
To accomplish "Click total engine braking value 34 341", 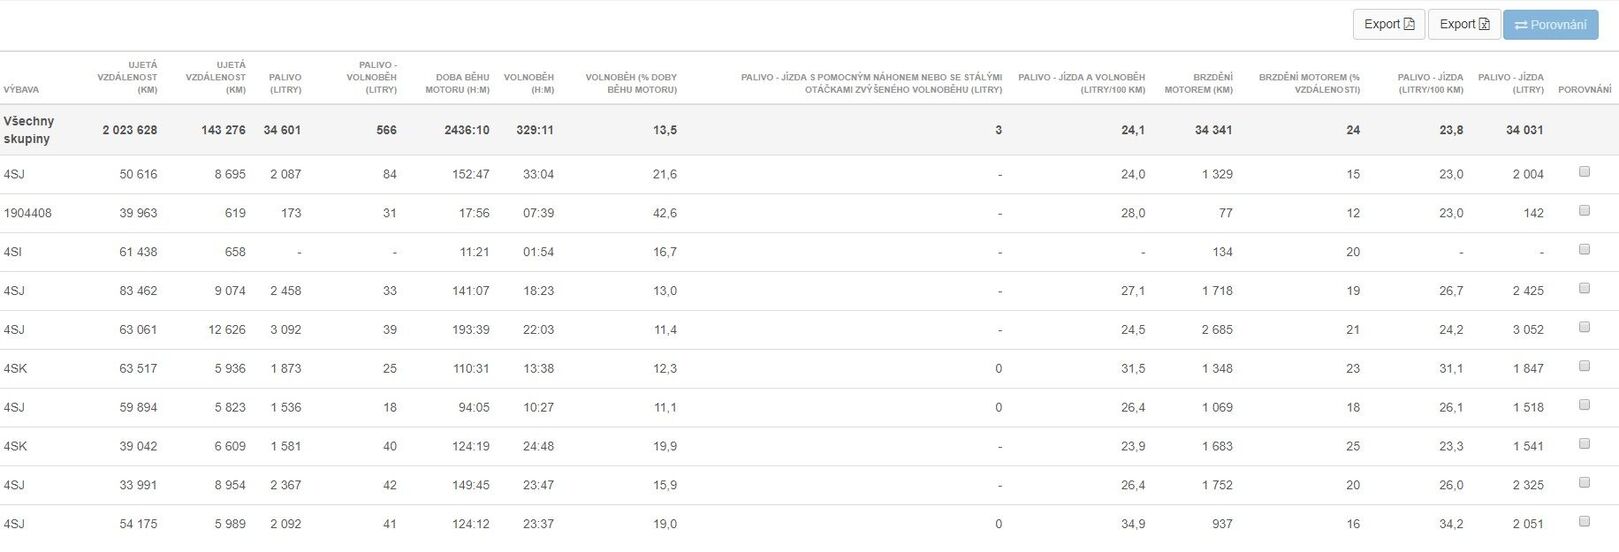I will click(x=1213, y=130).
